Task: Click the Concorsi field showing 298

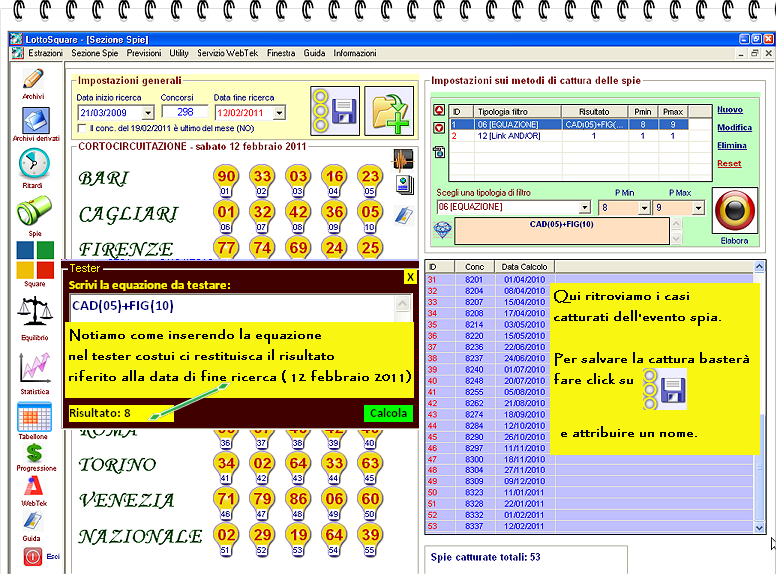Action: [x=185, y=112]
